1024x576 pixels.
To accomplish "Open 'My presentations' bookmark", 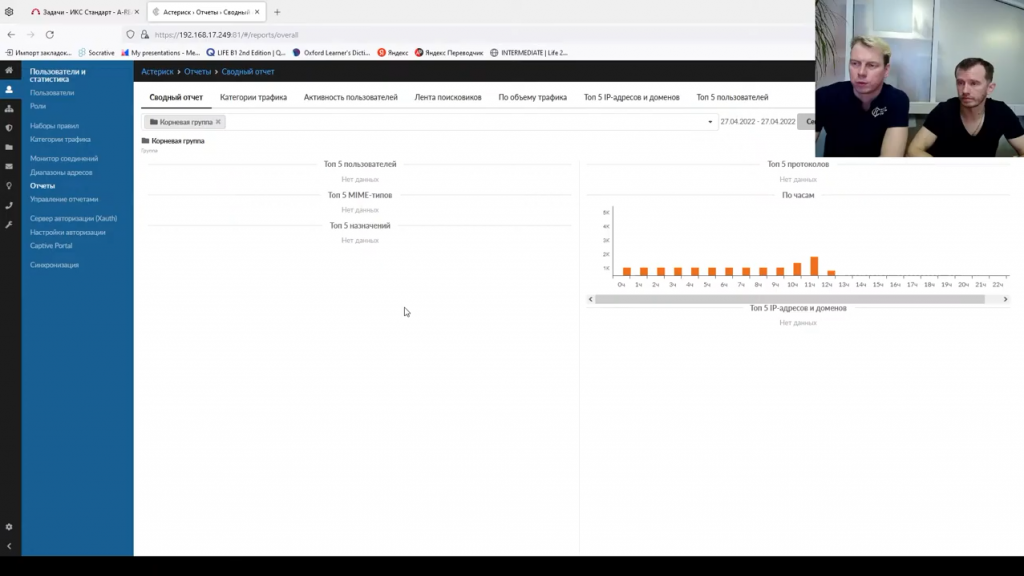I will point(161,53).
